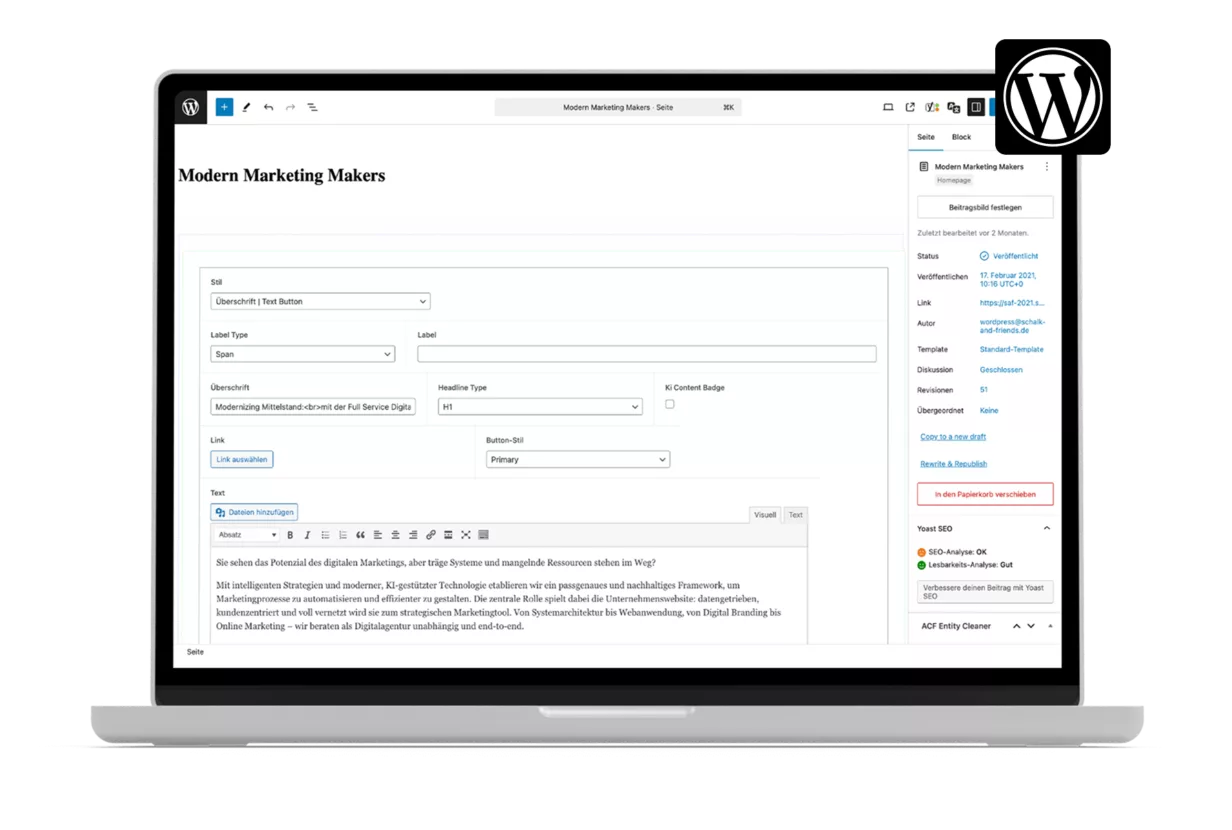Toggle the settings sidebar panel icon
This screenshot has height=830, width=1232.
point(976,107)
